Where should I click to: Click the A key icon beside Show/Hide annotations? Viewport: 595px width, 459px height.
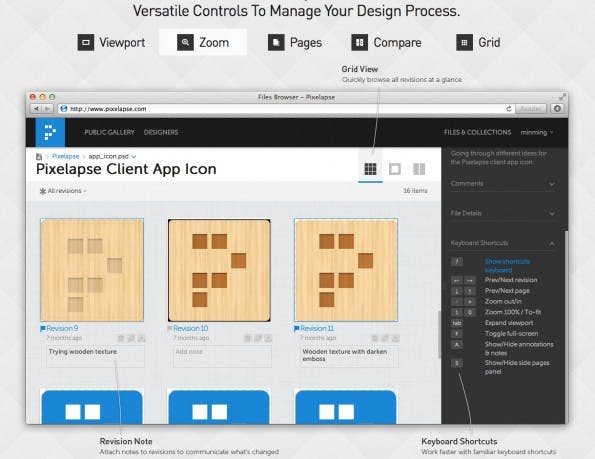[x=456, y=345]
